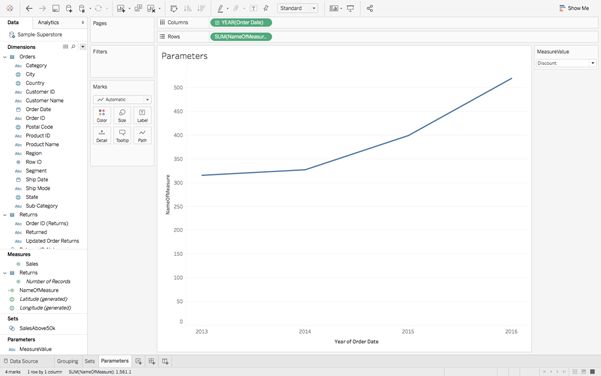Click the show filmstrip icon in status bar
This screenshot has height=376, width=601.
pyautogui.click(x=583, y=372)
